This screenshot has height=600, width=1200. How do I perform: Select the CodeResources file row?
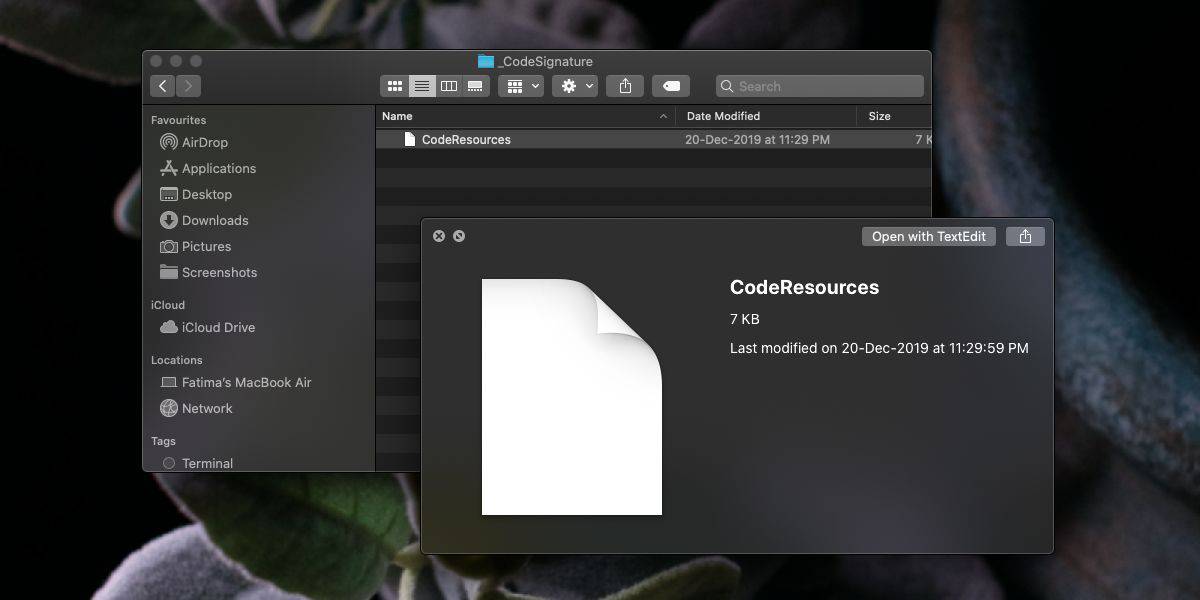tap(653, 140)
